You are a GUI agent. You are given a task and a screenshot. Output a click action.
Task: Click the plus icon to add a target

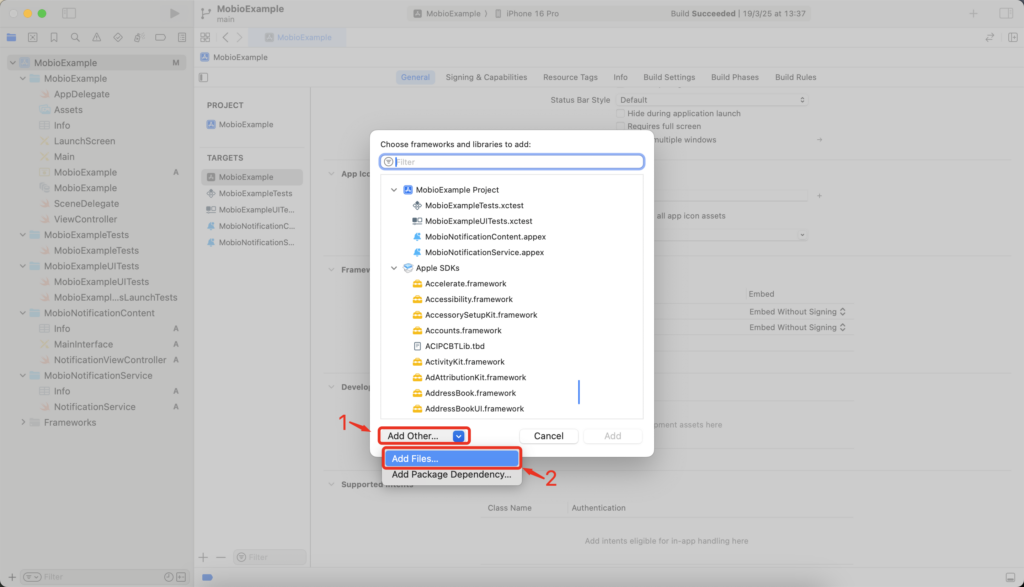204,557
